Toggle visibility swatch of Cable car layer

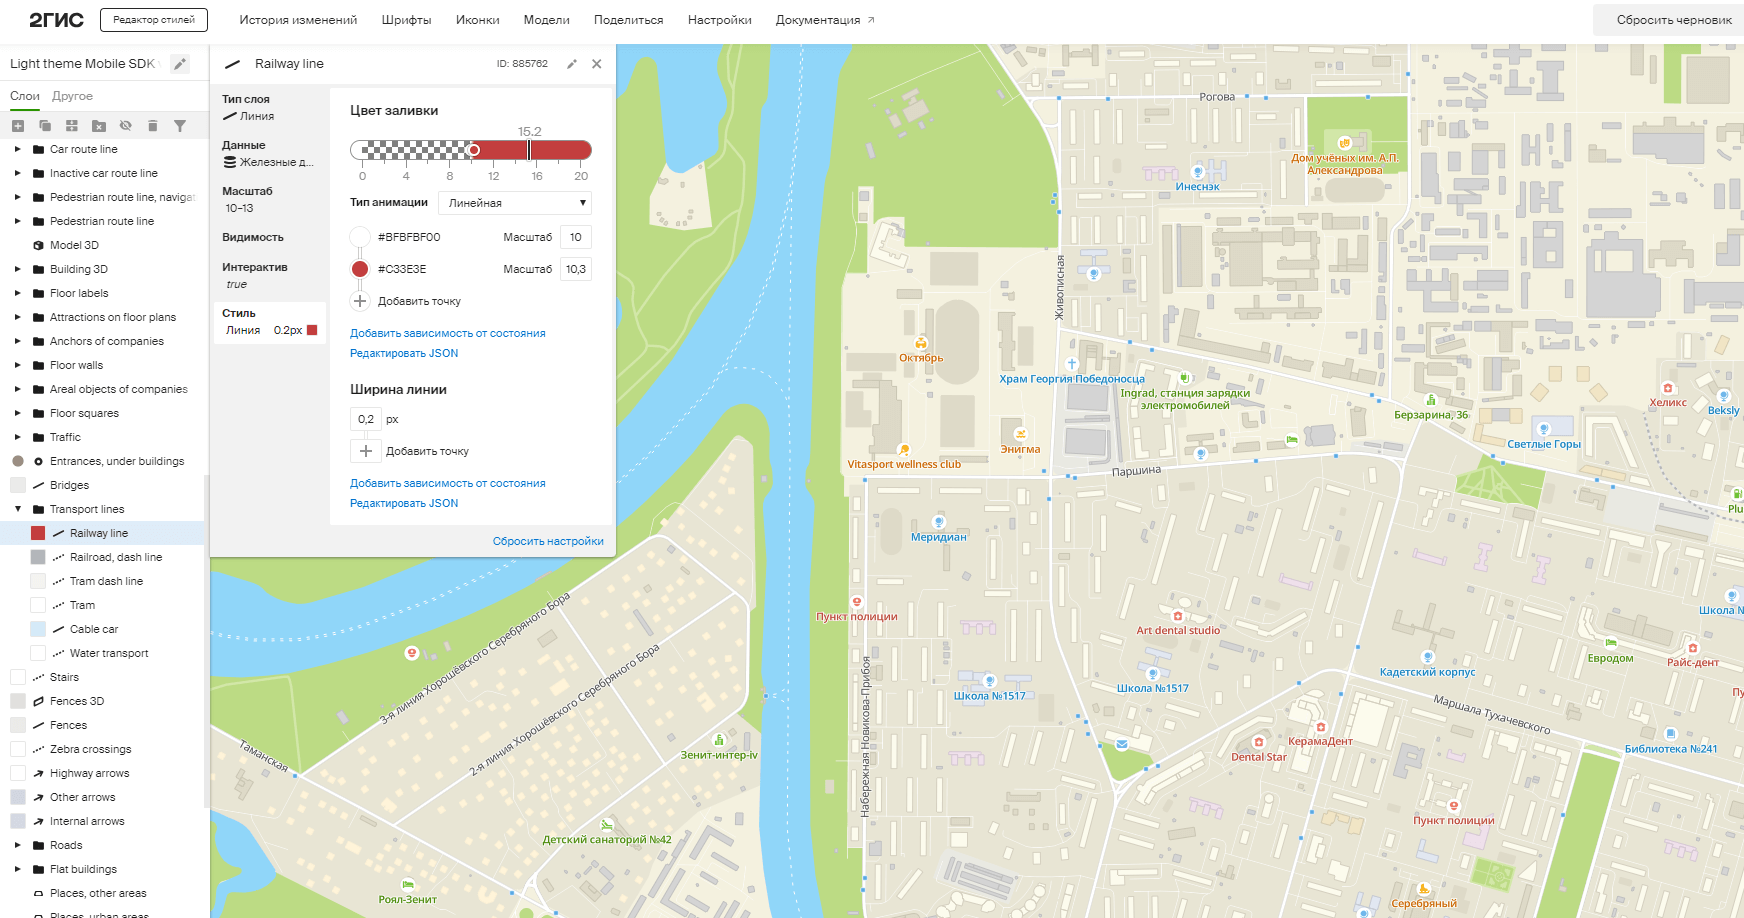38,629
